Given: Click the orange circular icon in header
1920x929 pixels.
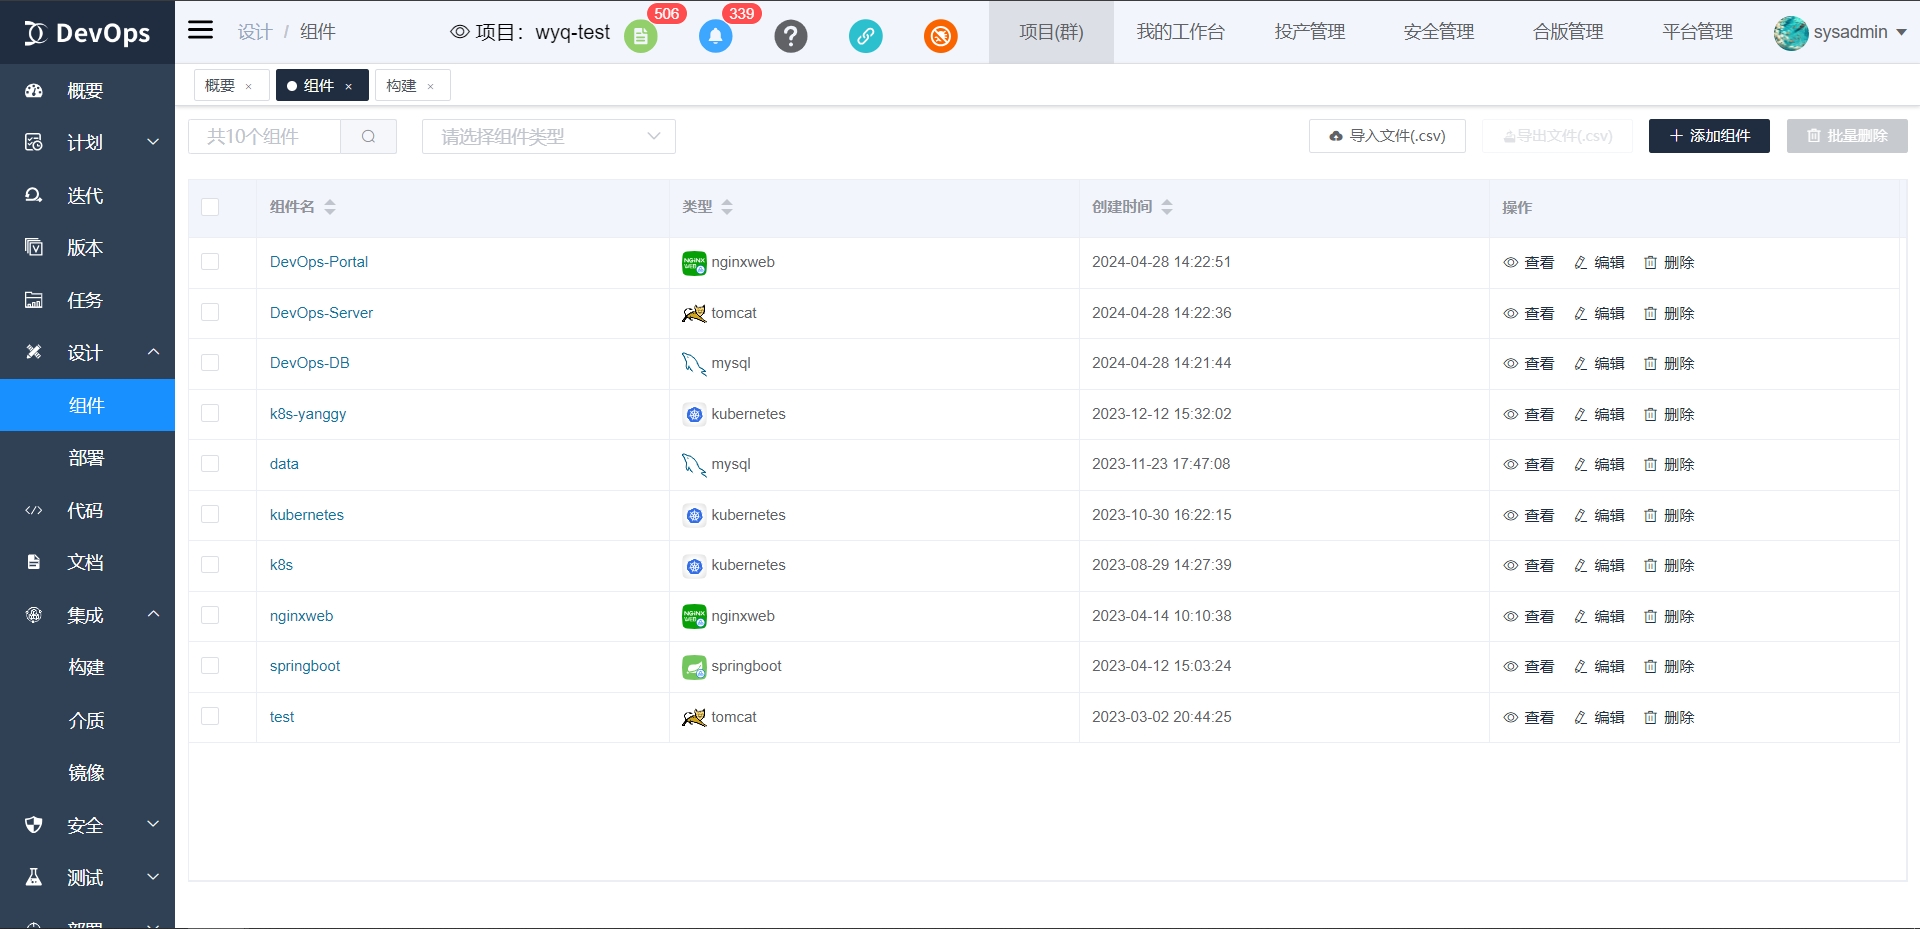Looking at the screenshot, I should (x=940, y=37).
